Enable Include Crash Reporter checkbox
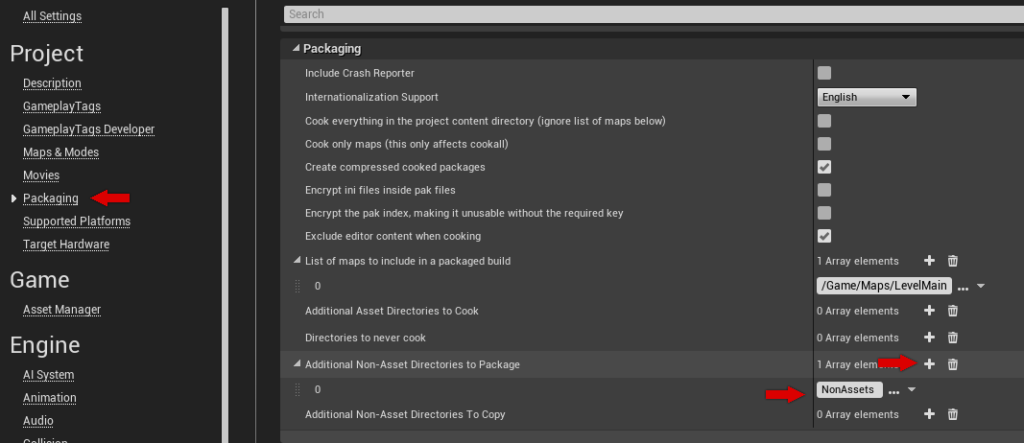 tap(824, 73)
